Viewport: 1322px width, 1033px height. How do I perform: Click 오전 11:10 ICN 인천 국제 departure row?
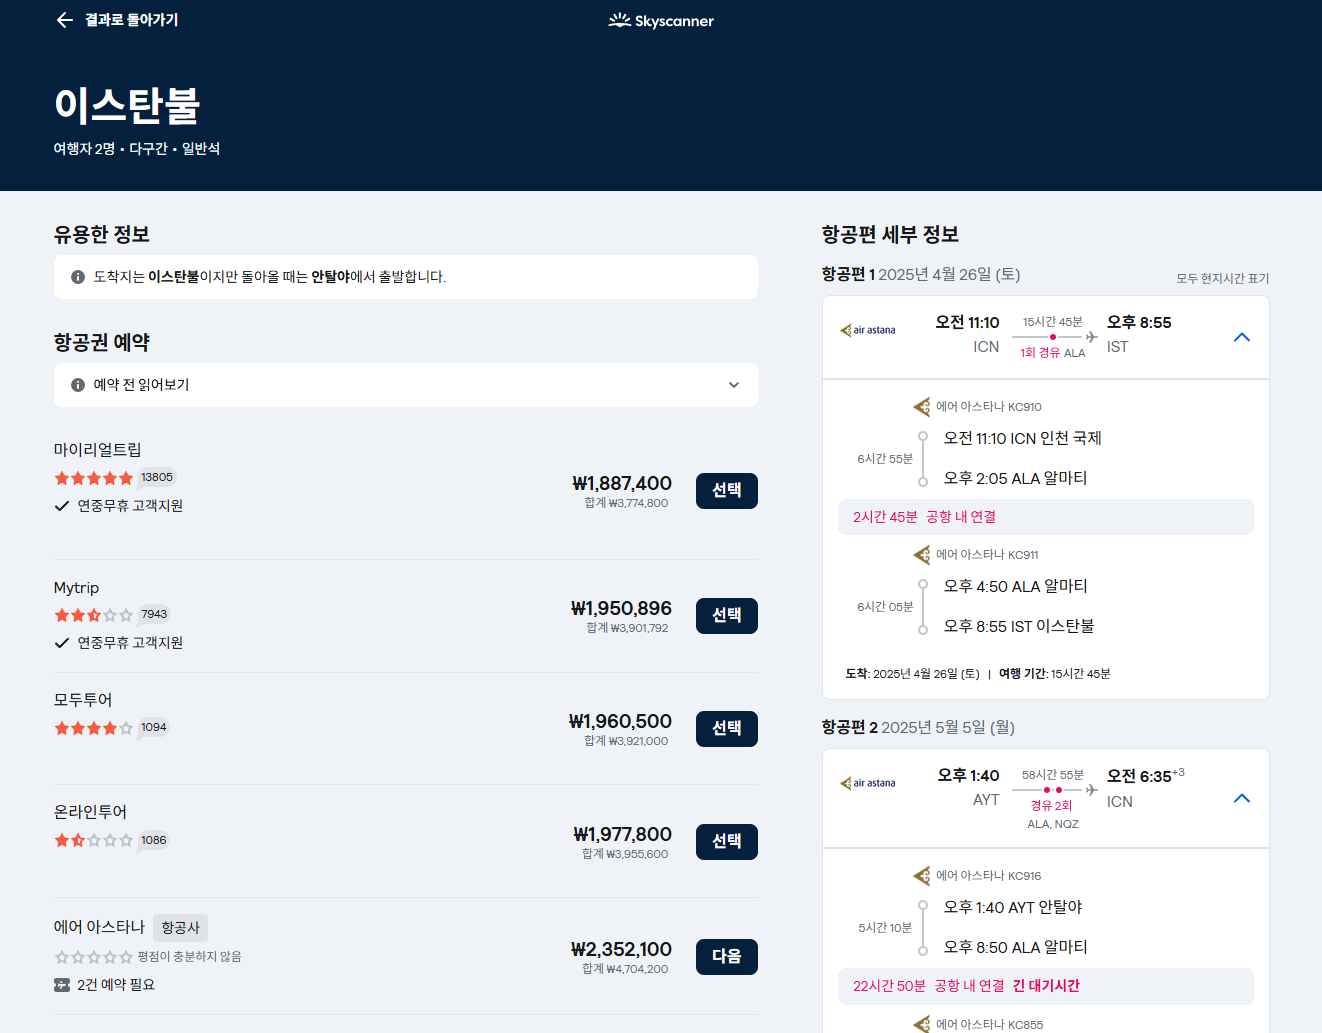pos(1022,438)
